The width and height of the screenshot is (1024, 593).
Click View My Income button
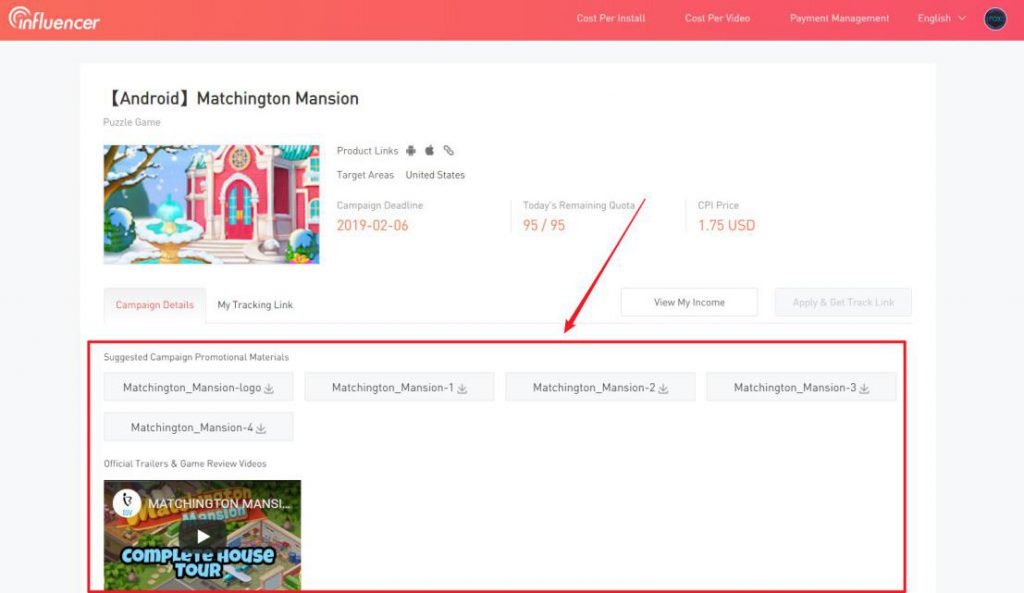(x=689, y=302)
